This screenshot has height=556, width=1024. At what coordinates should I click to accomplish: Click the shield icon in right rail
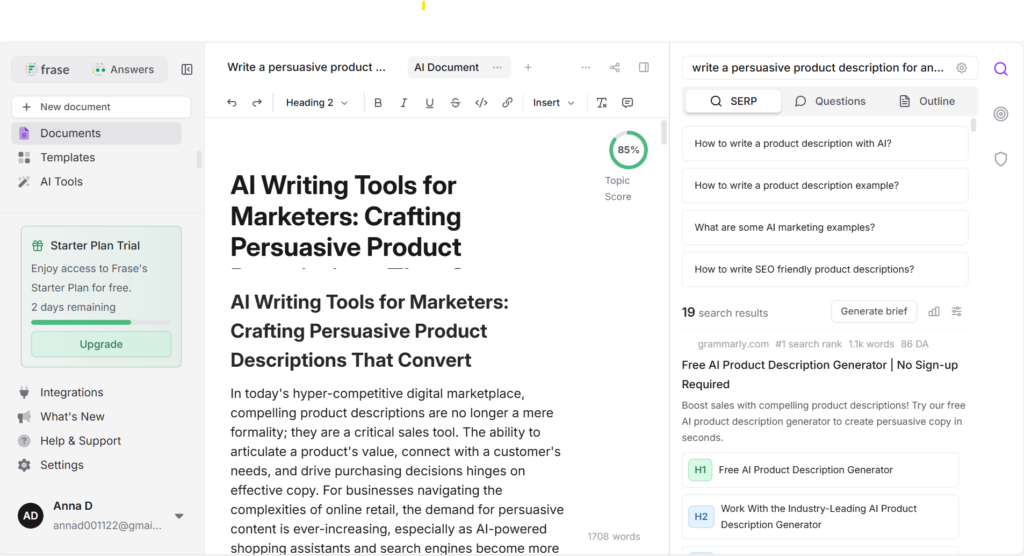[1000, 159]
